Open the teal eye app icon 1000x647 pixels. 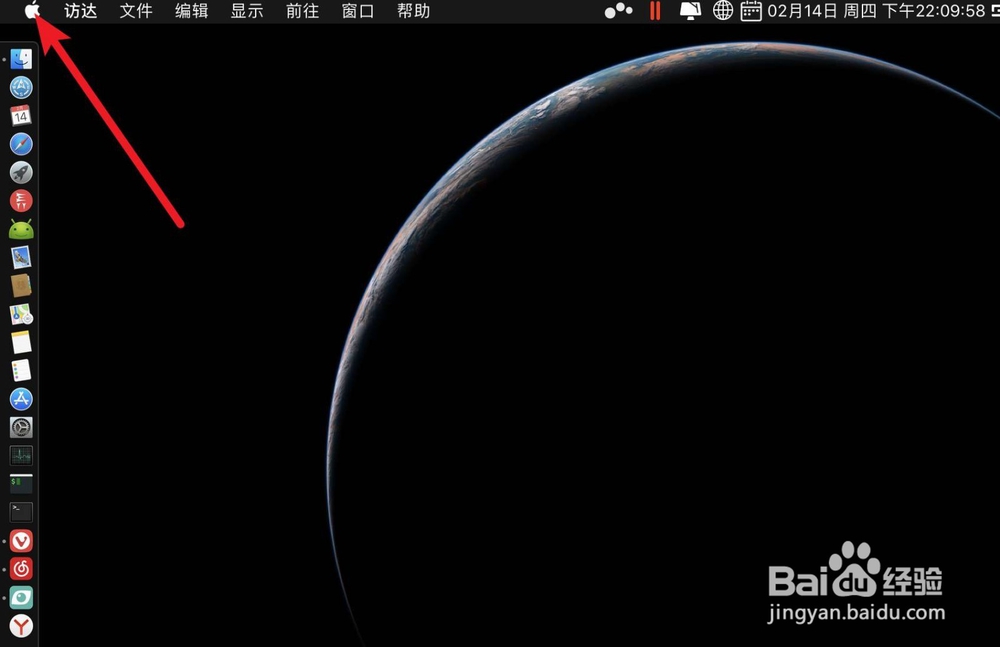click(21, 597)
